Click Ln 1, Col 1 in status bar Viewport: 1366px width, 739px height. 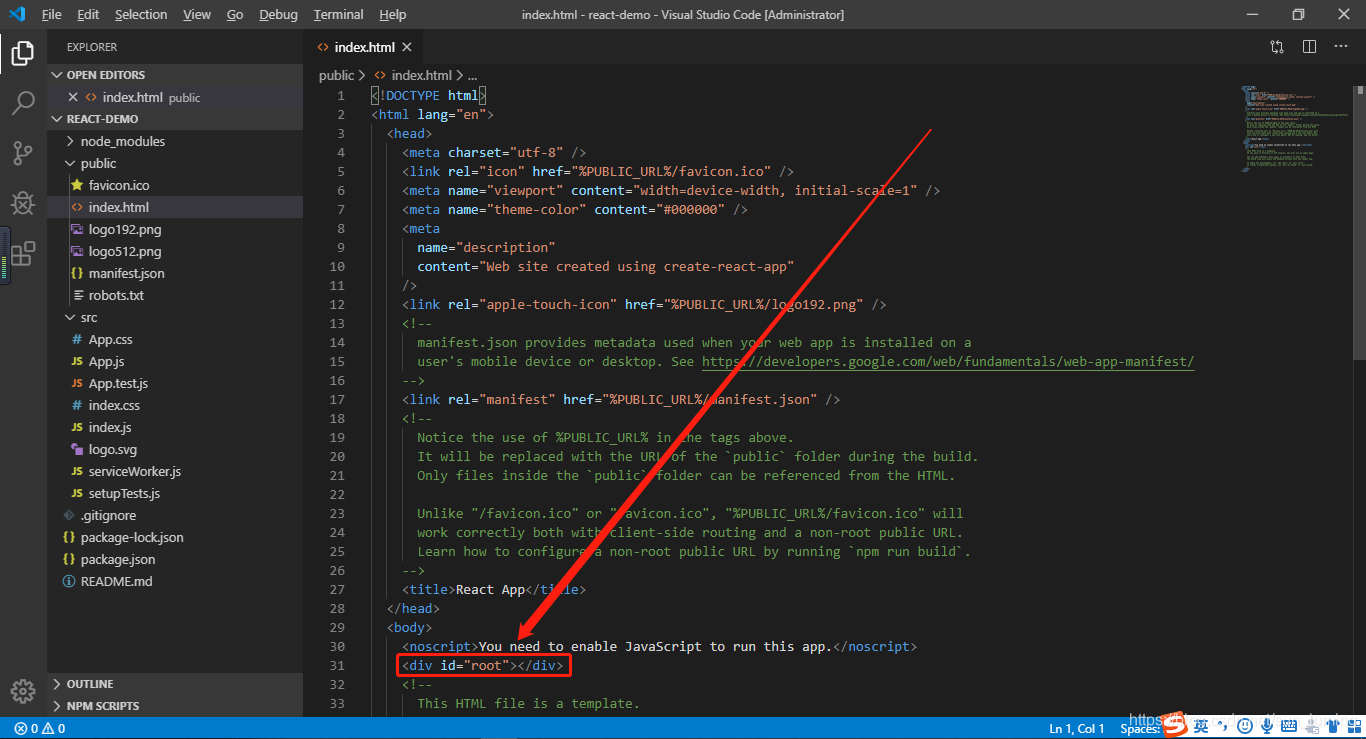point(1077,728)
